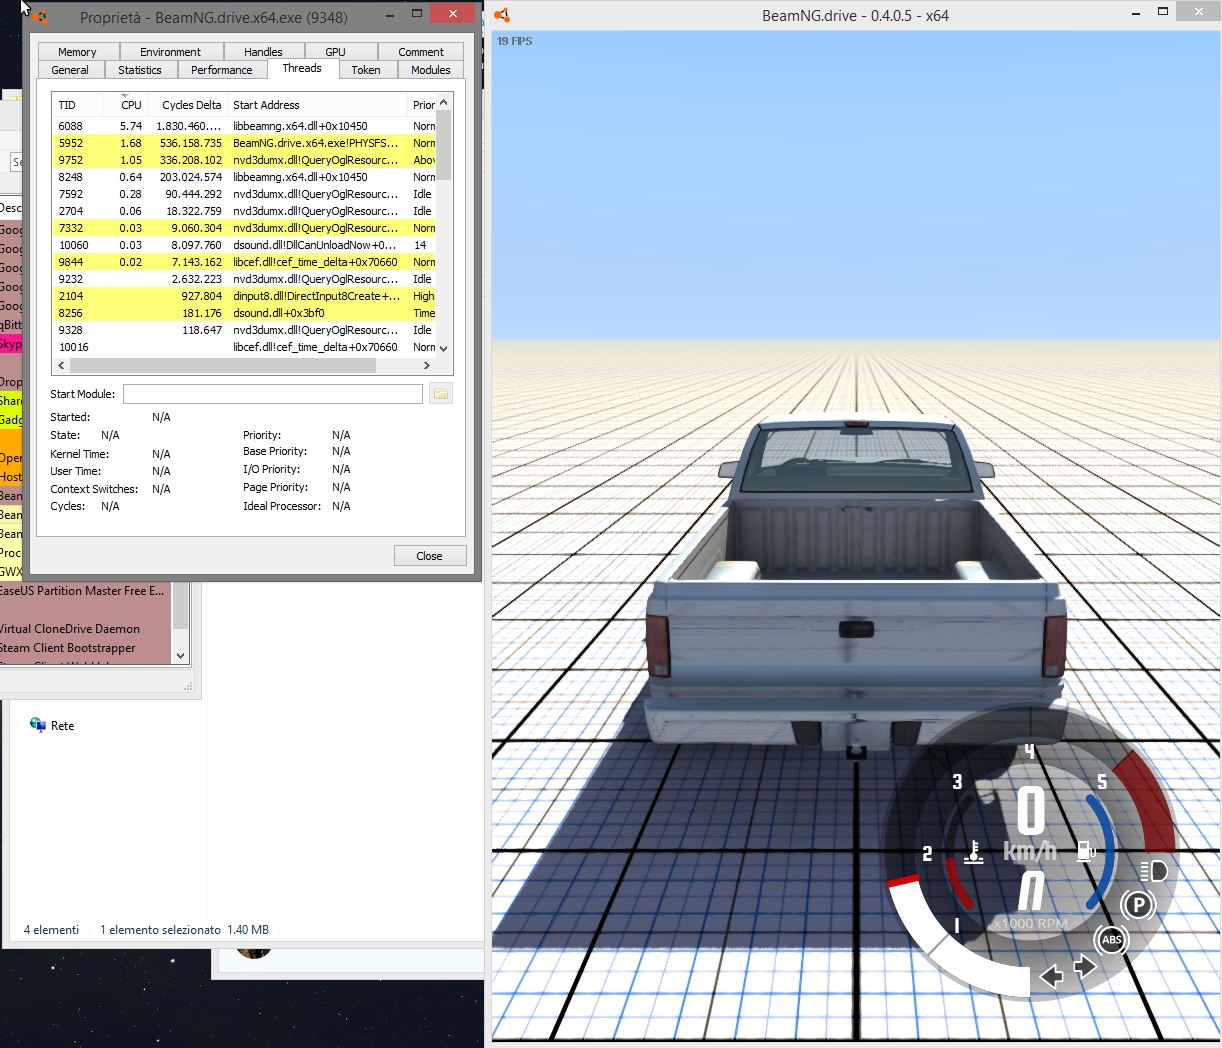This screenshot has height=1048, width=1222.
Task: Select thread row TID 7332
Action: pos(245,228)
